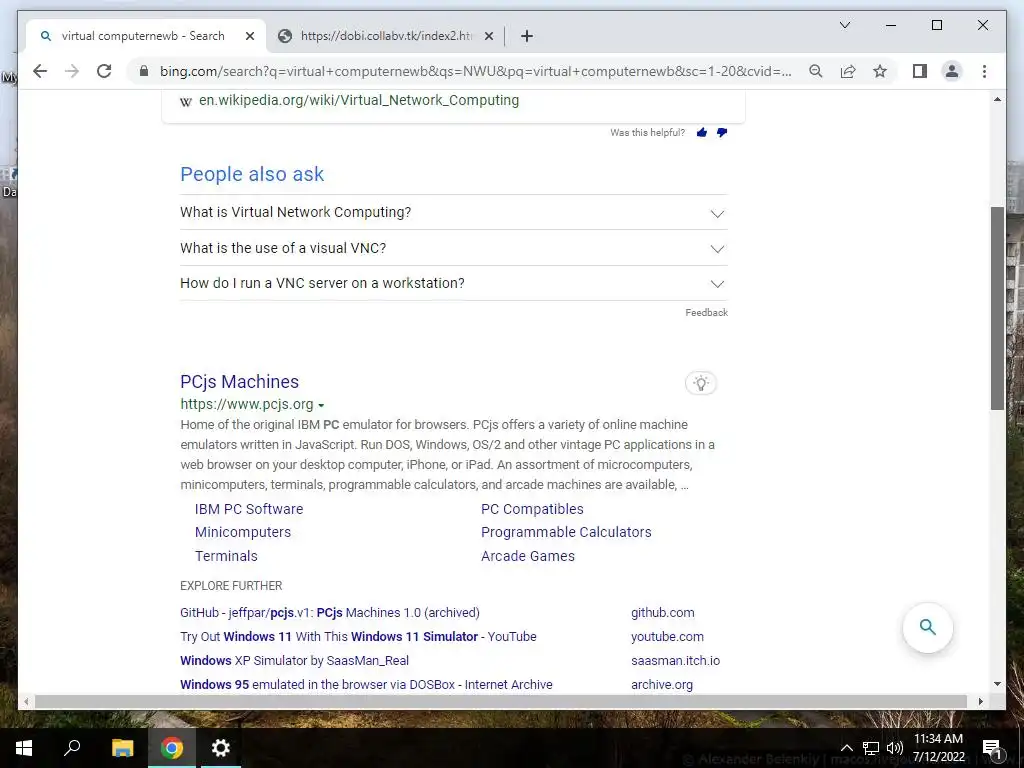The height and width of the screenshot is (768, 1024).
Task: View site info via the lock icon
Action: click(x=144, y=71)
